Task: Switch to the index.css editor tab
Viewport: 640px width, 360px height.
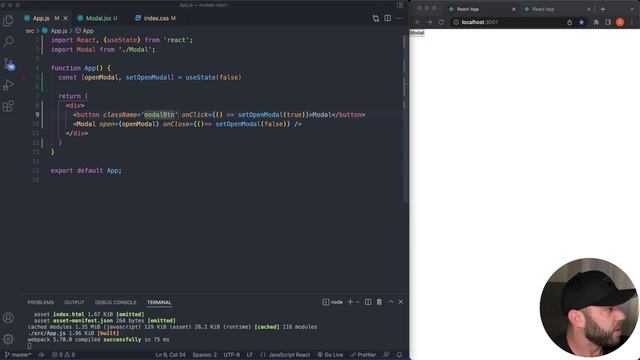Action: pyautogui.click(x=156, y=18)
